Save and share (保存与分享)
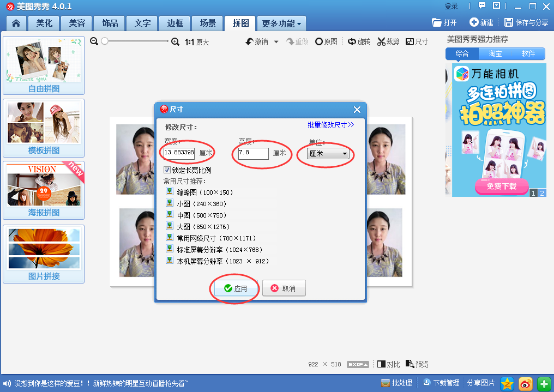 tap(526, 23)
